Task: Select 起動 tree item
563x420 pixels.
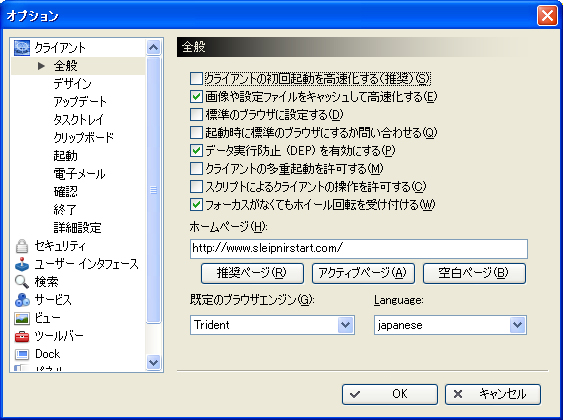Action: pos(65,156)
